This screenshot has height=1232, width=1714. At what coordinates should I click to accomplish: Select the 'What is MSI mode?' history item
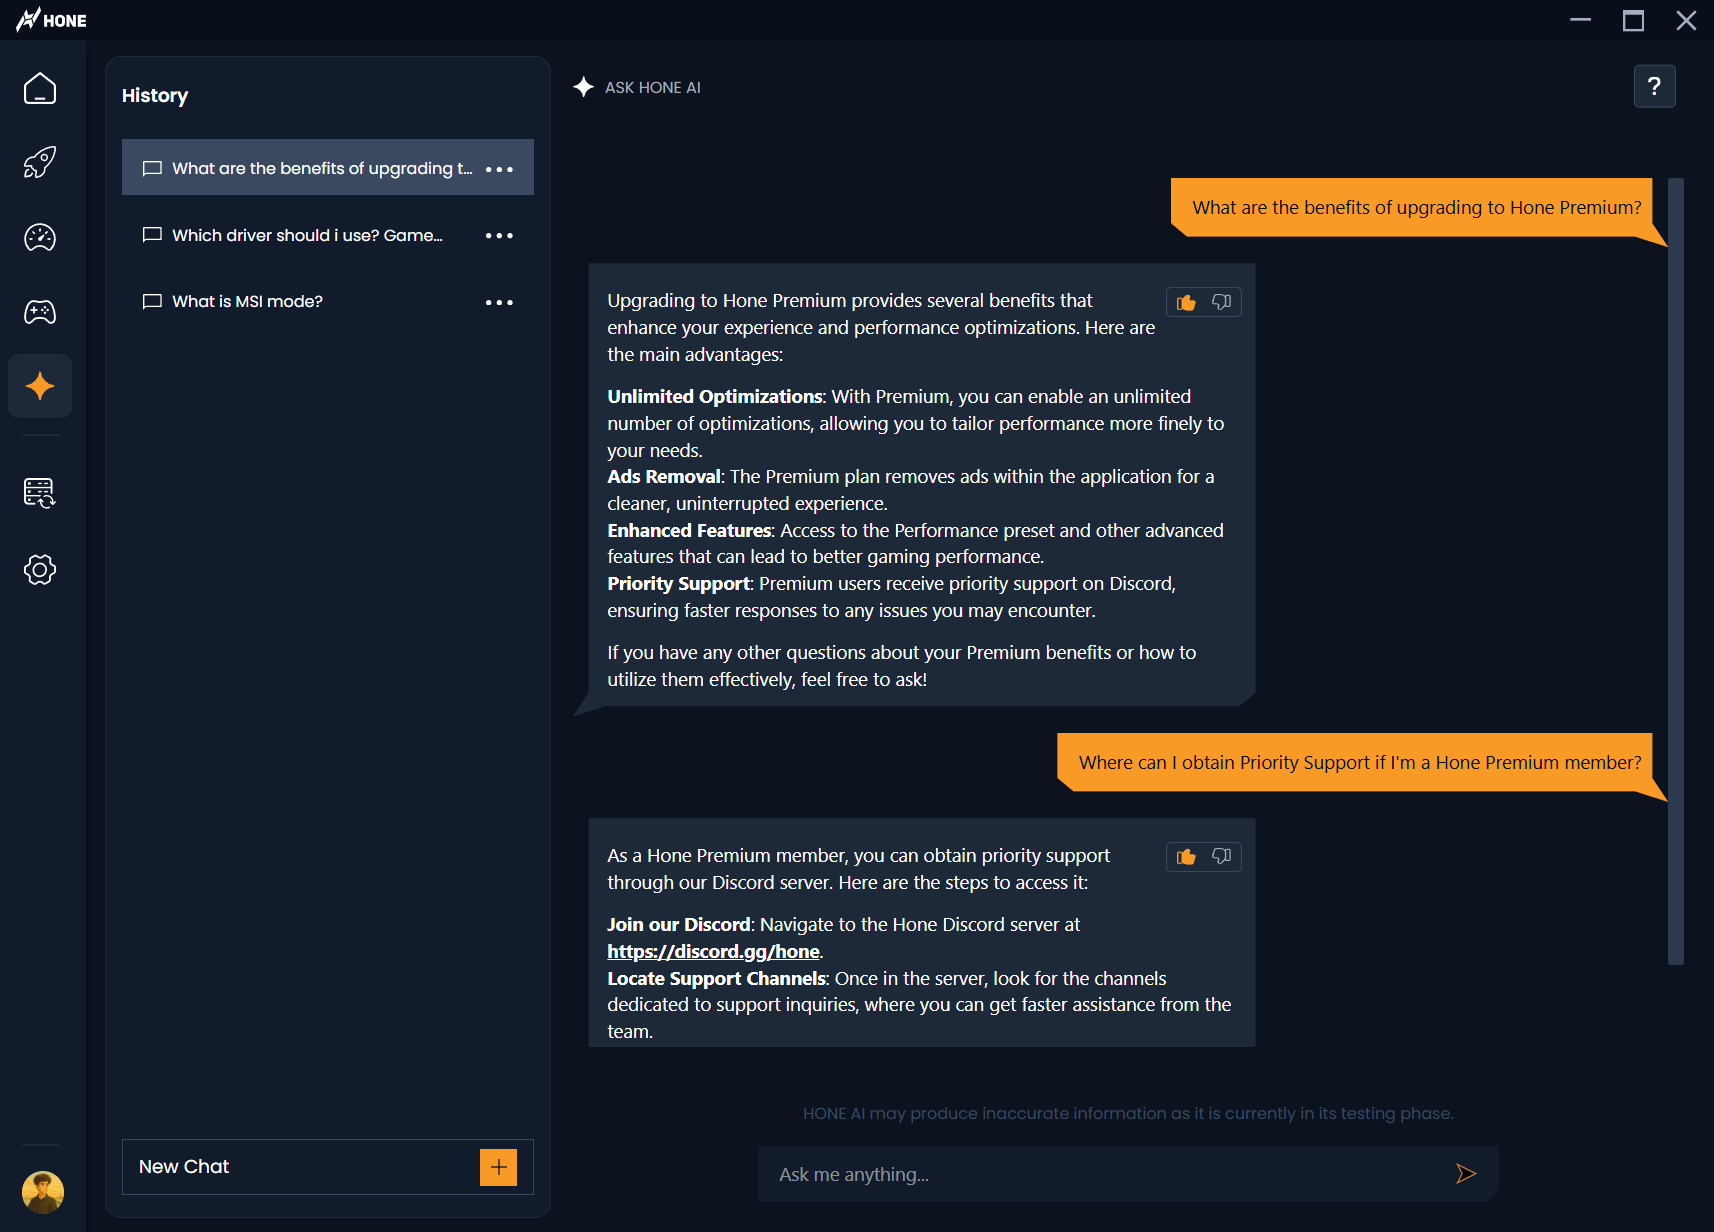(x=247, y=302)
